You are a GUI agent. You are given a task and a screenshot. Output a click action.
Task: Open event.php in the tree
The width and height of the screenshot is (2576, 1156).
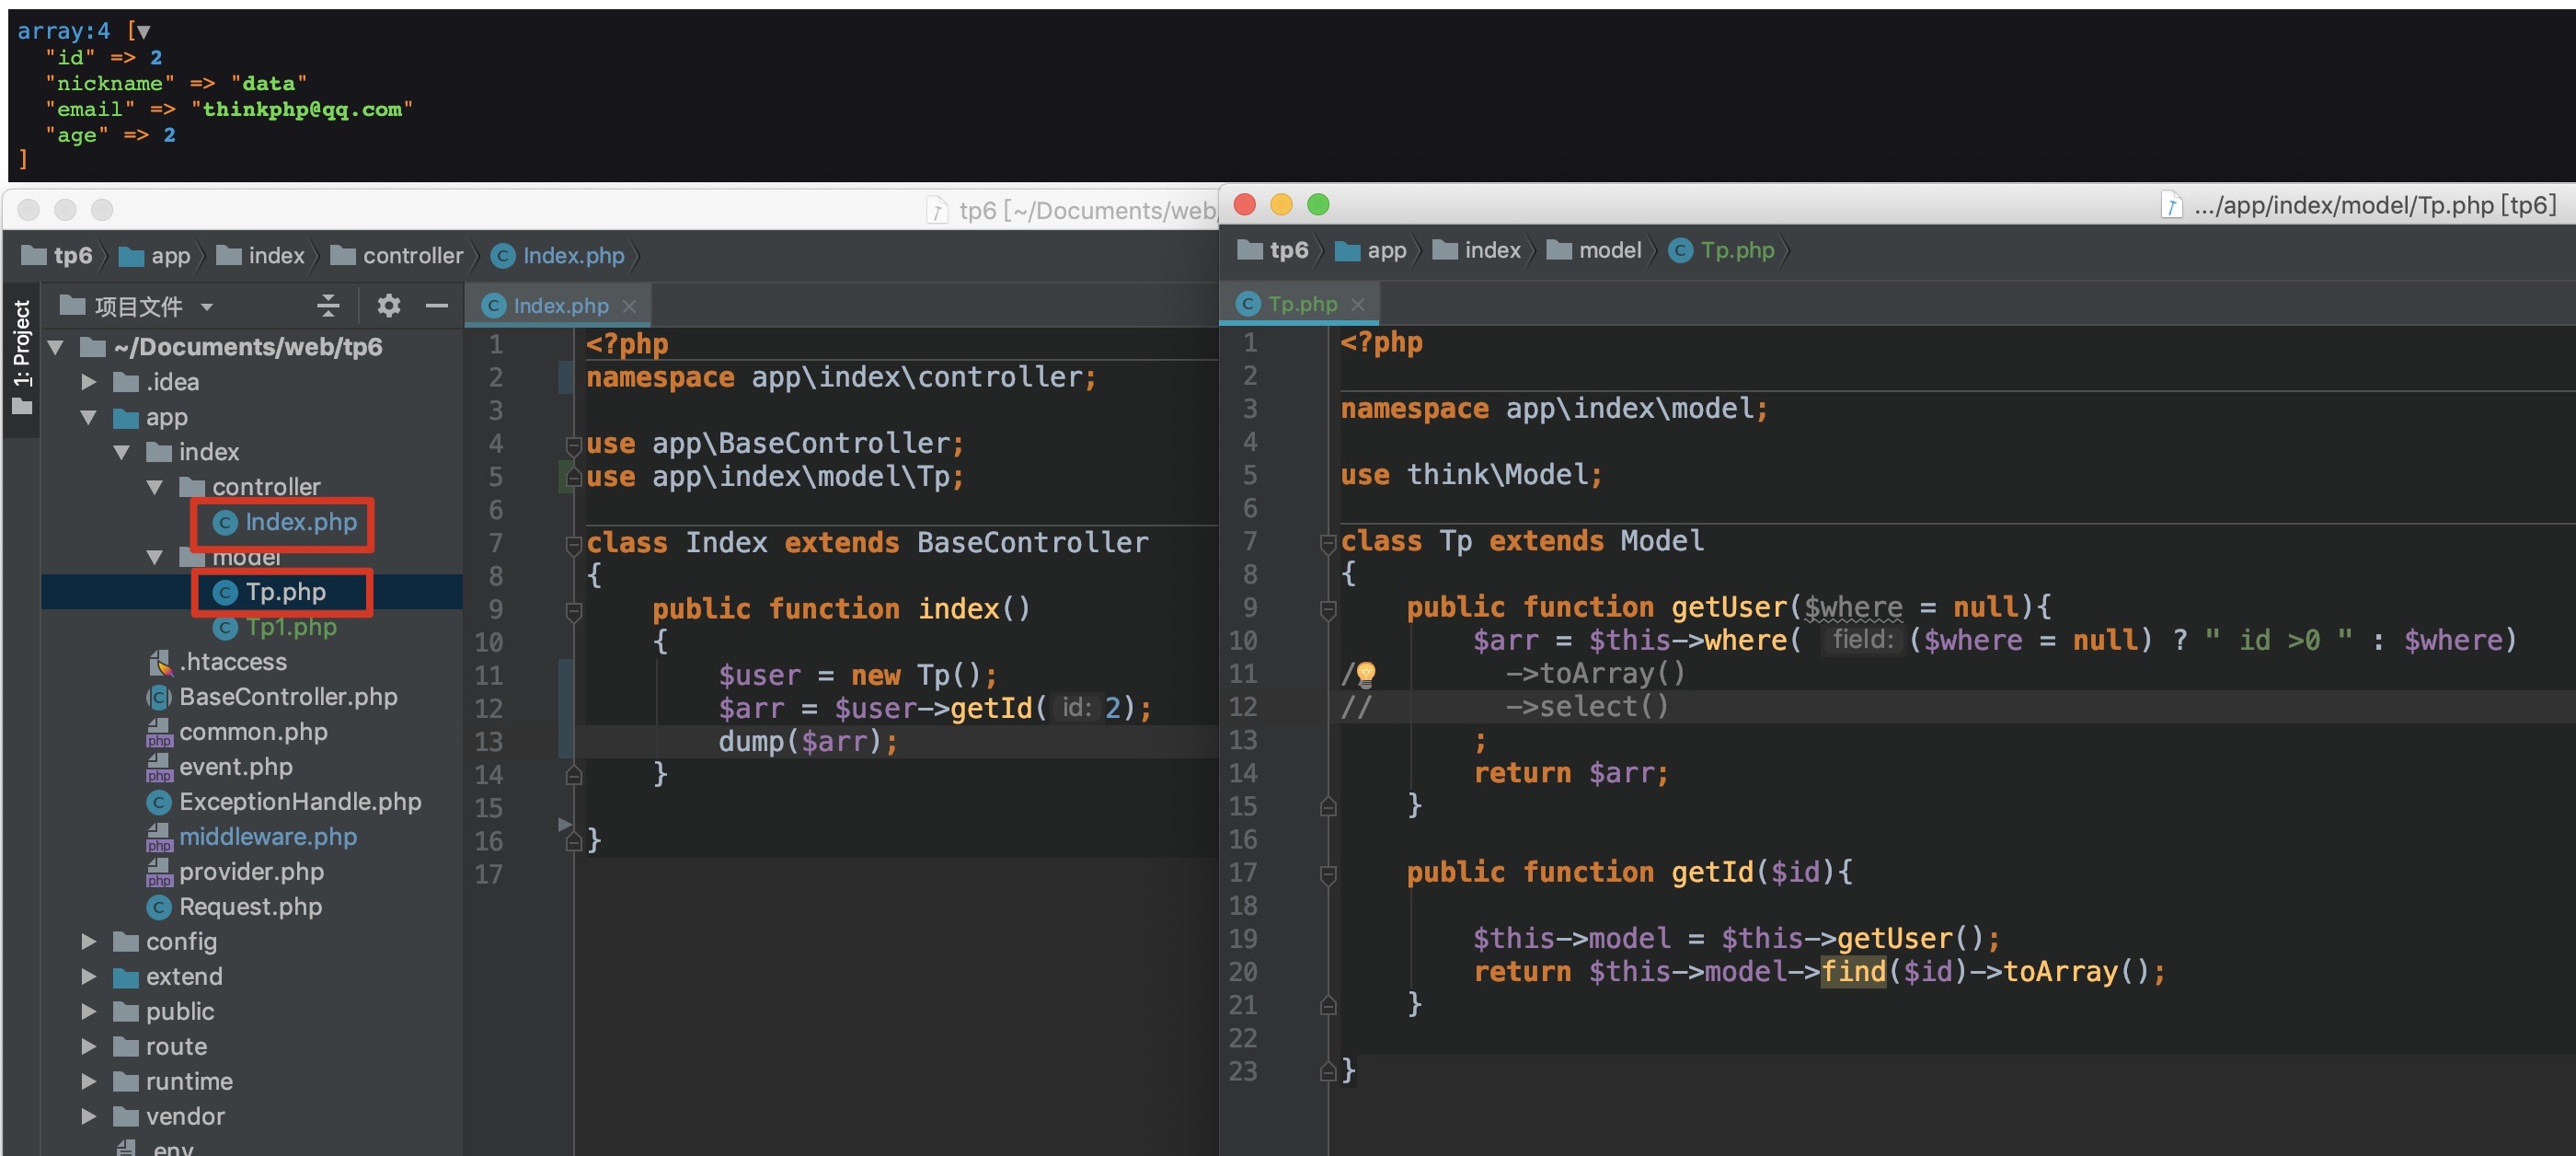coord(220,767)
